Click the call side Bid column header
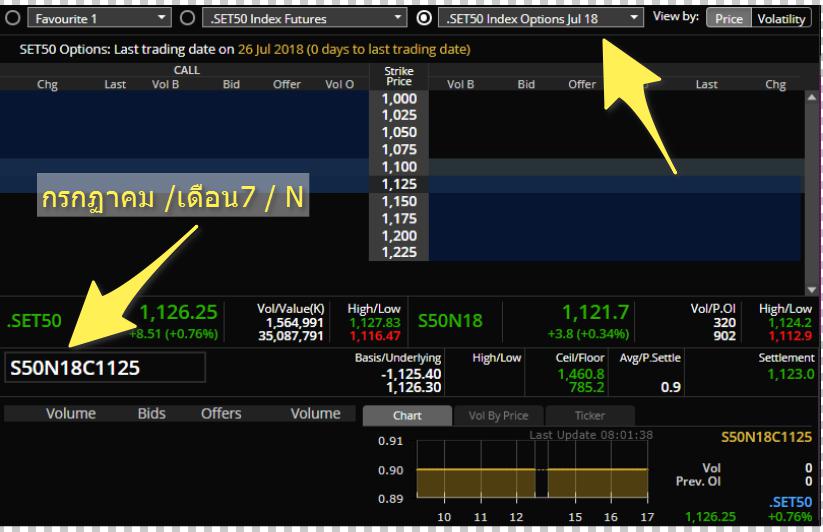This screenshot has height=532, width=823. tap(231, 84)
